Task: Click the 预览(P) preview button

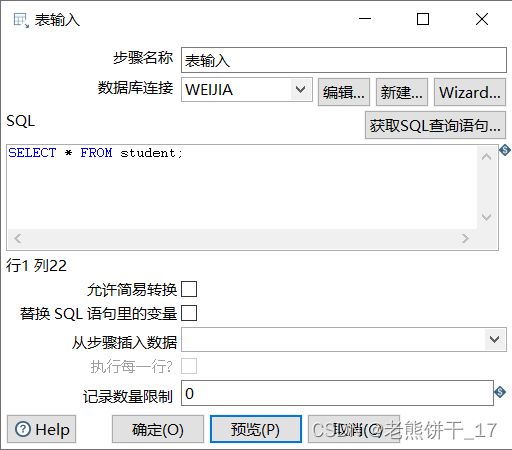Action: coord(256,429)
